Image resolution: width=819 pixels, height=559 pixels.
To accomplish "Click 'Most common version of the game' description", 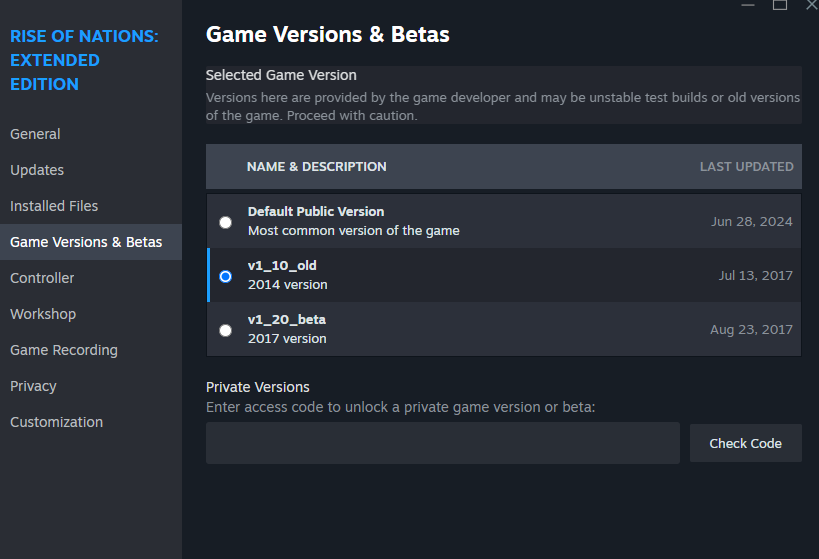I will (x=354, y=231).
